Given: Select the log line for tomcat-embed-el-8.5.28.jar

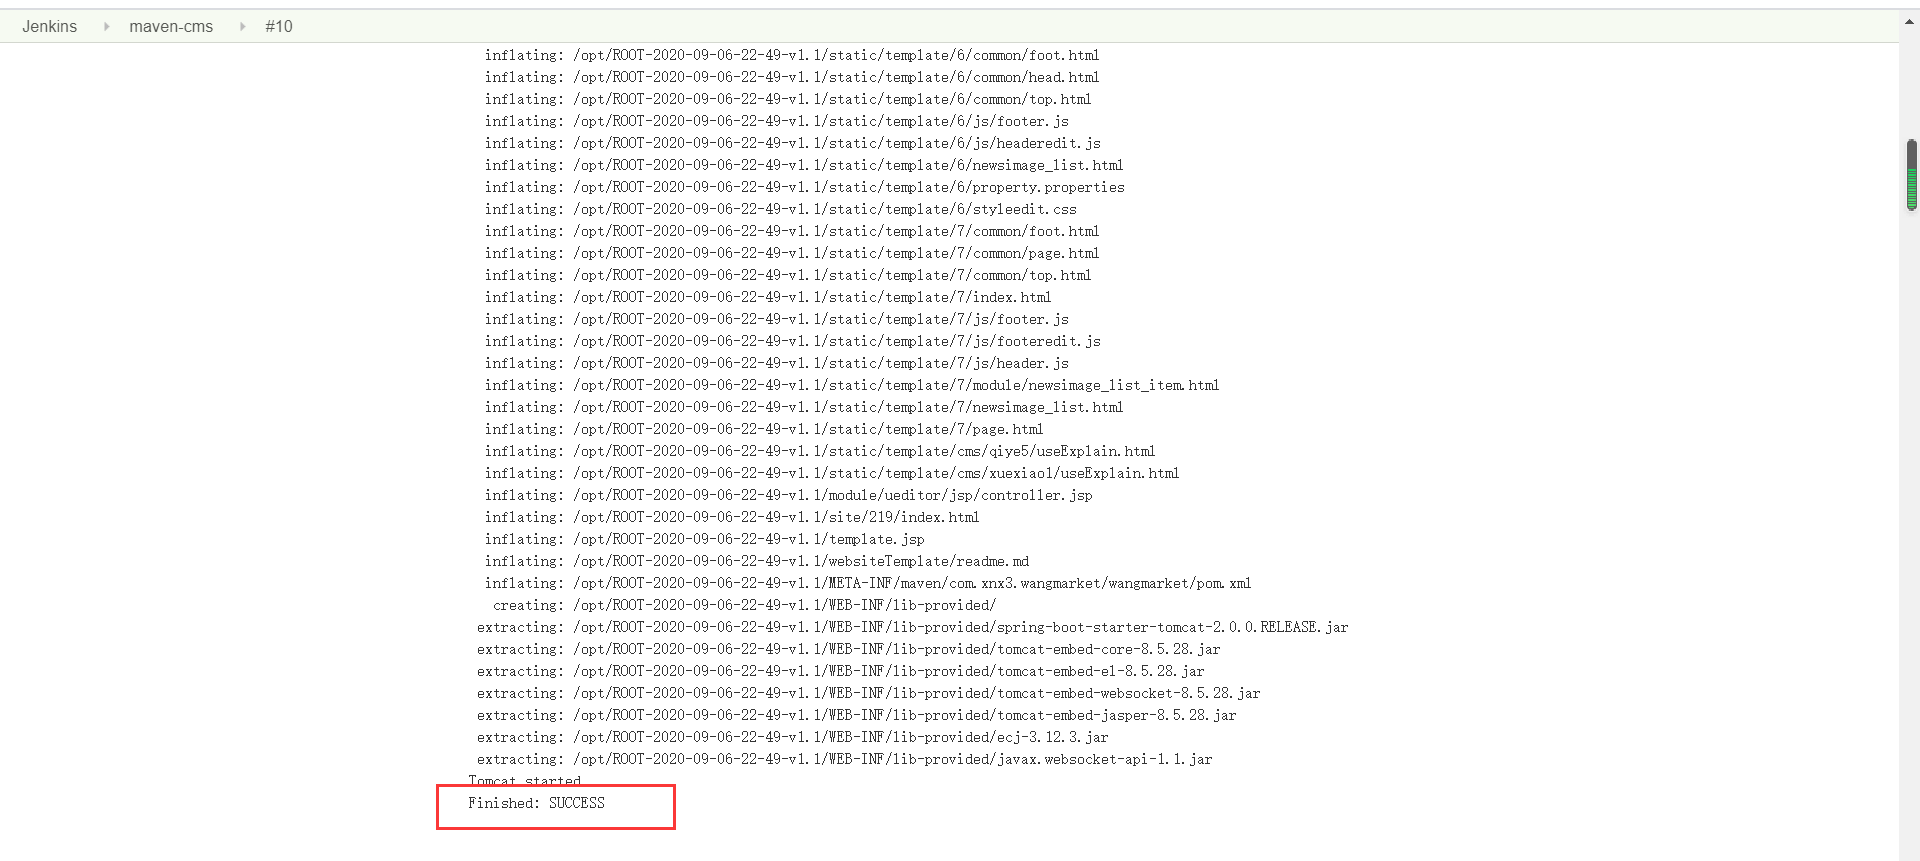Looking at the screenshot, I should pos(840,671).
